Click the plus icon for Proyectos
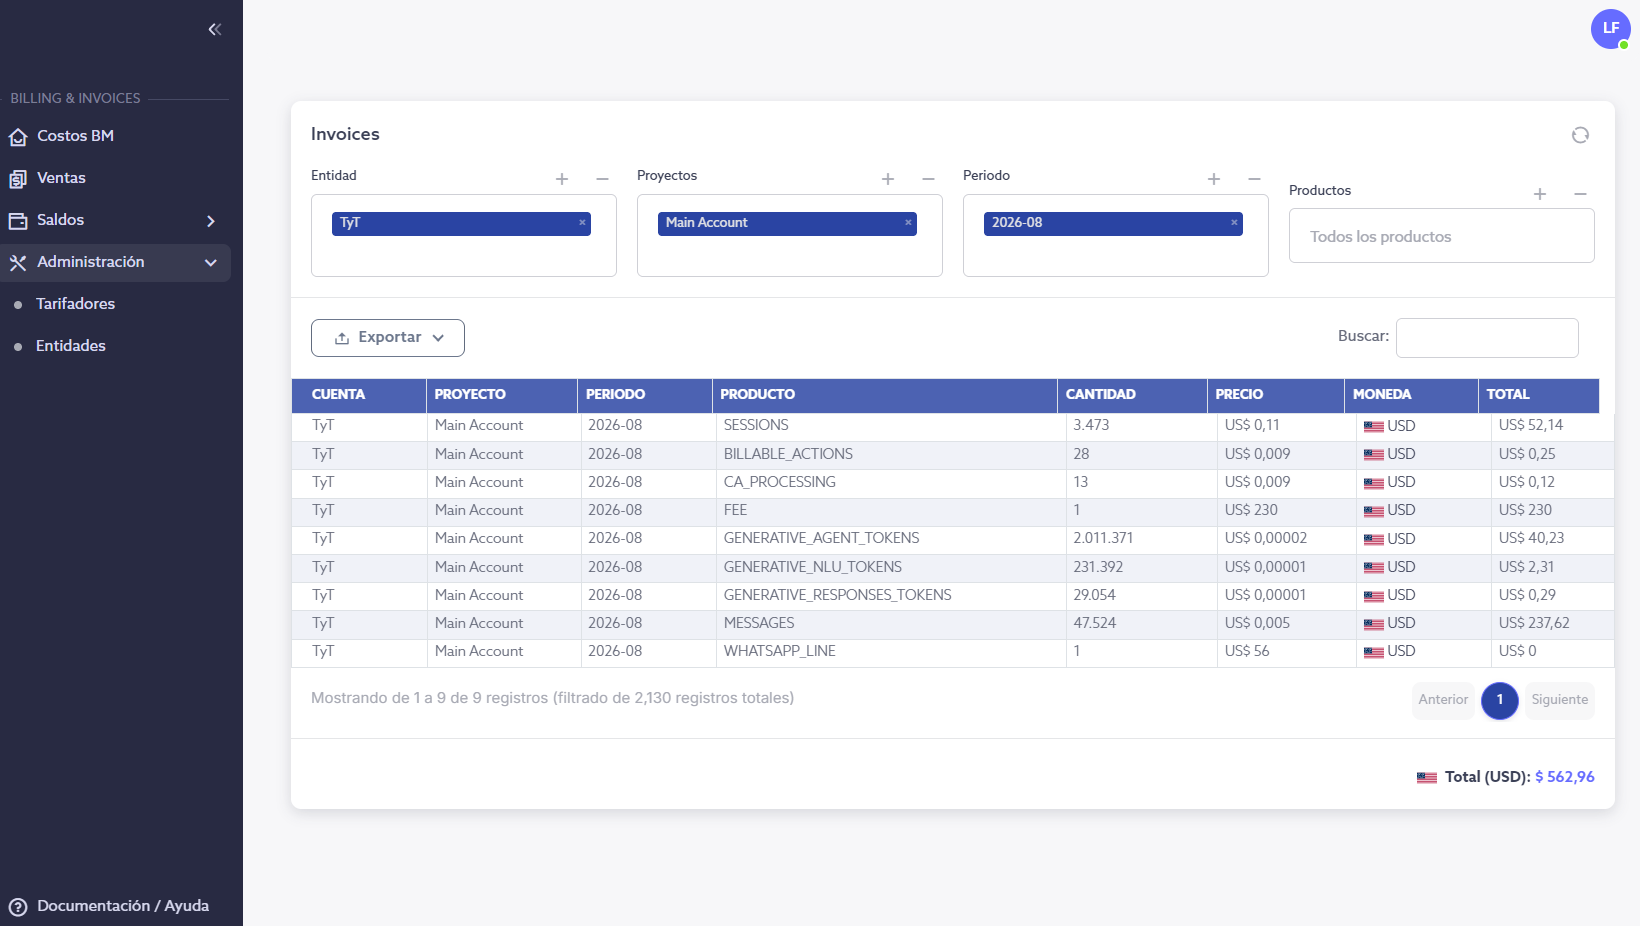This screenshot has height=926, width=1640. point(888,179)
